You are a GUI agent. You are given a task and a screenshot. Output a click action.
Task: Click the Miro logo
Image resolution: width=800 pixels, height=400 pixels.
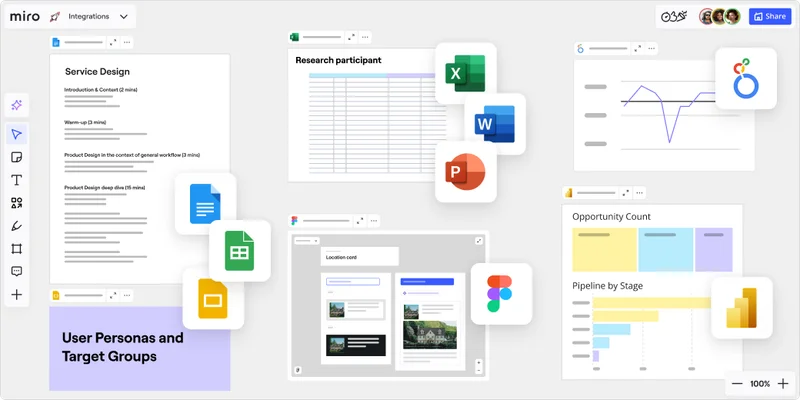(x=24, y=16)
